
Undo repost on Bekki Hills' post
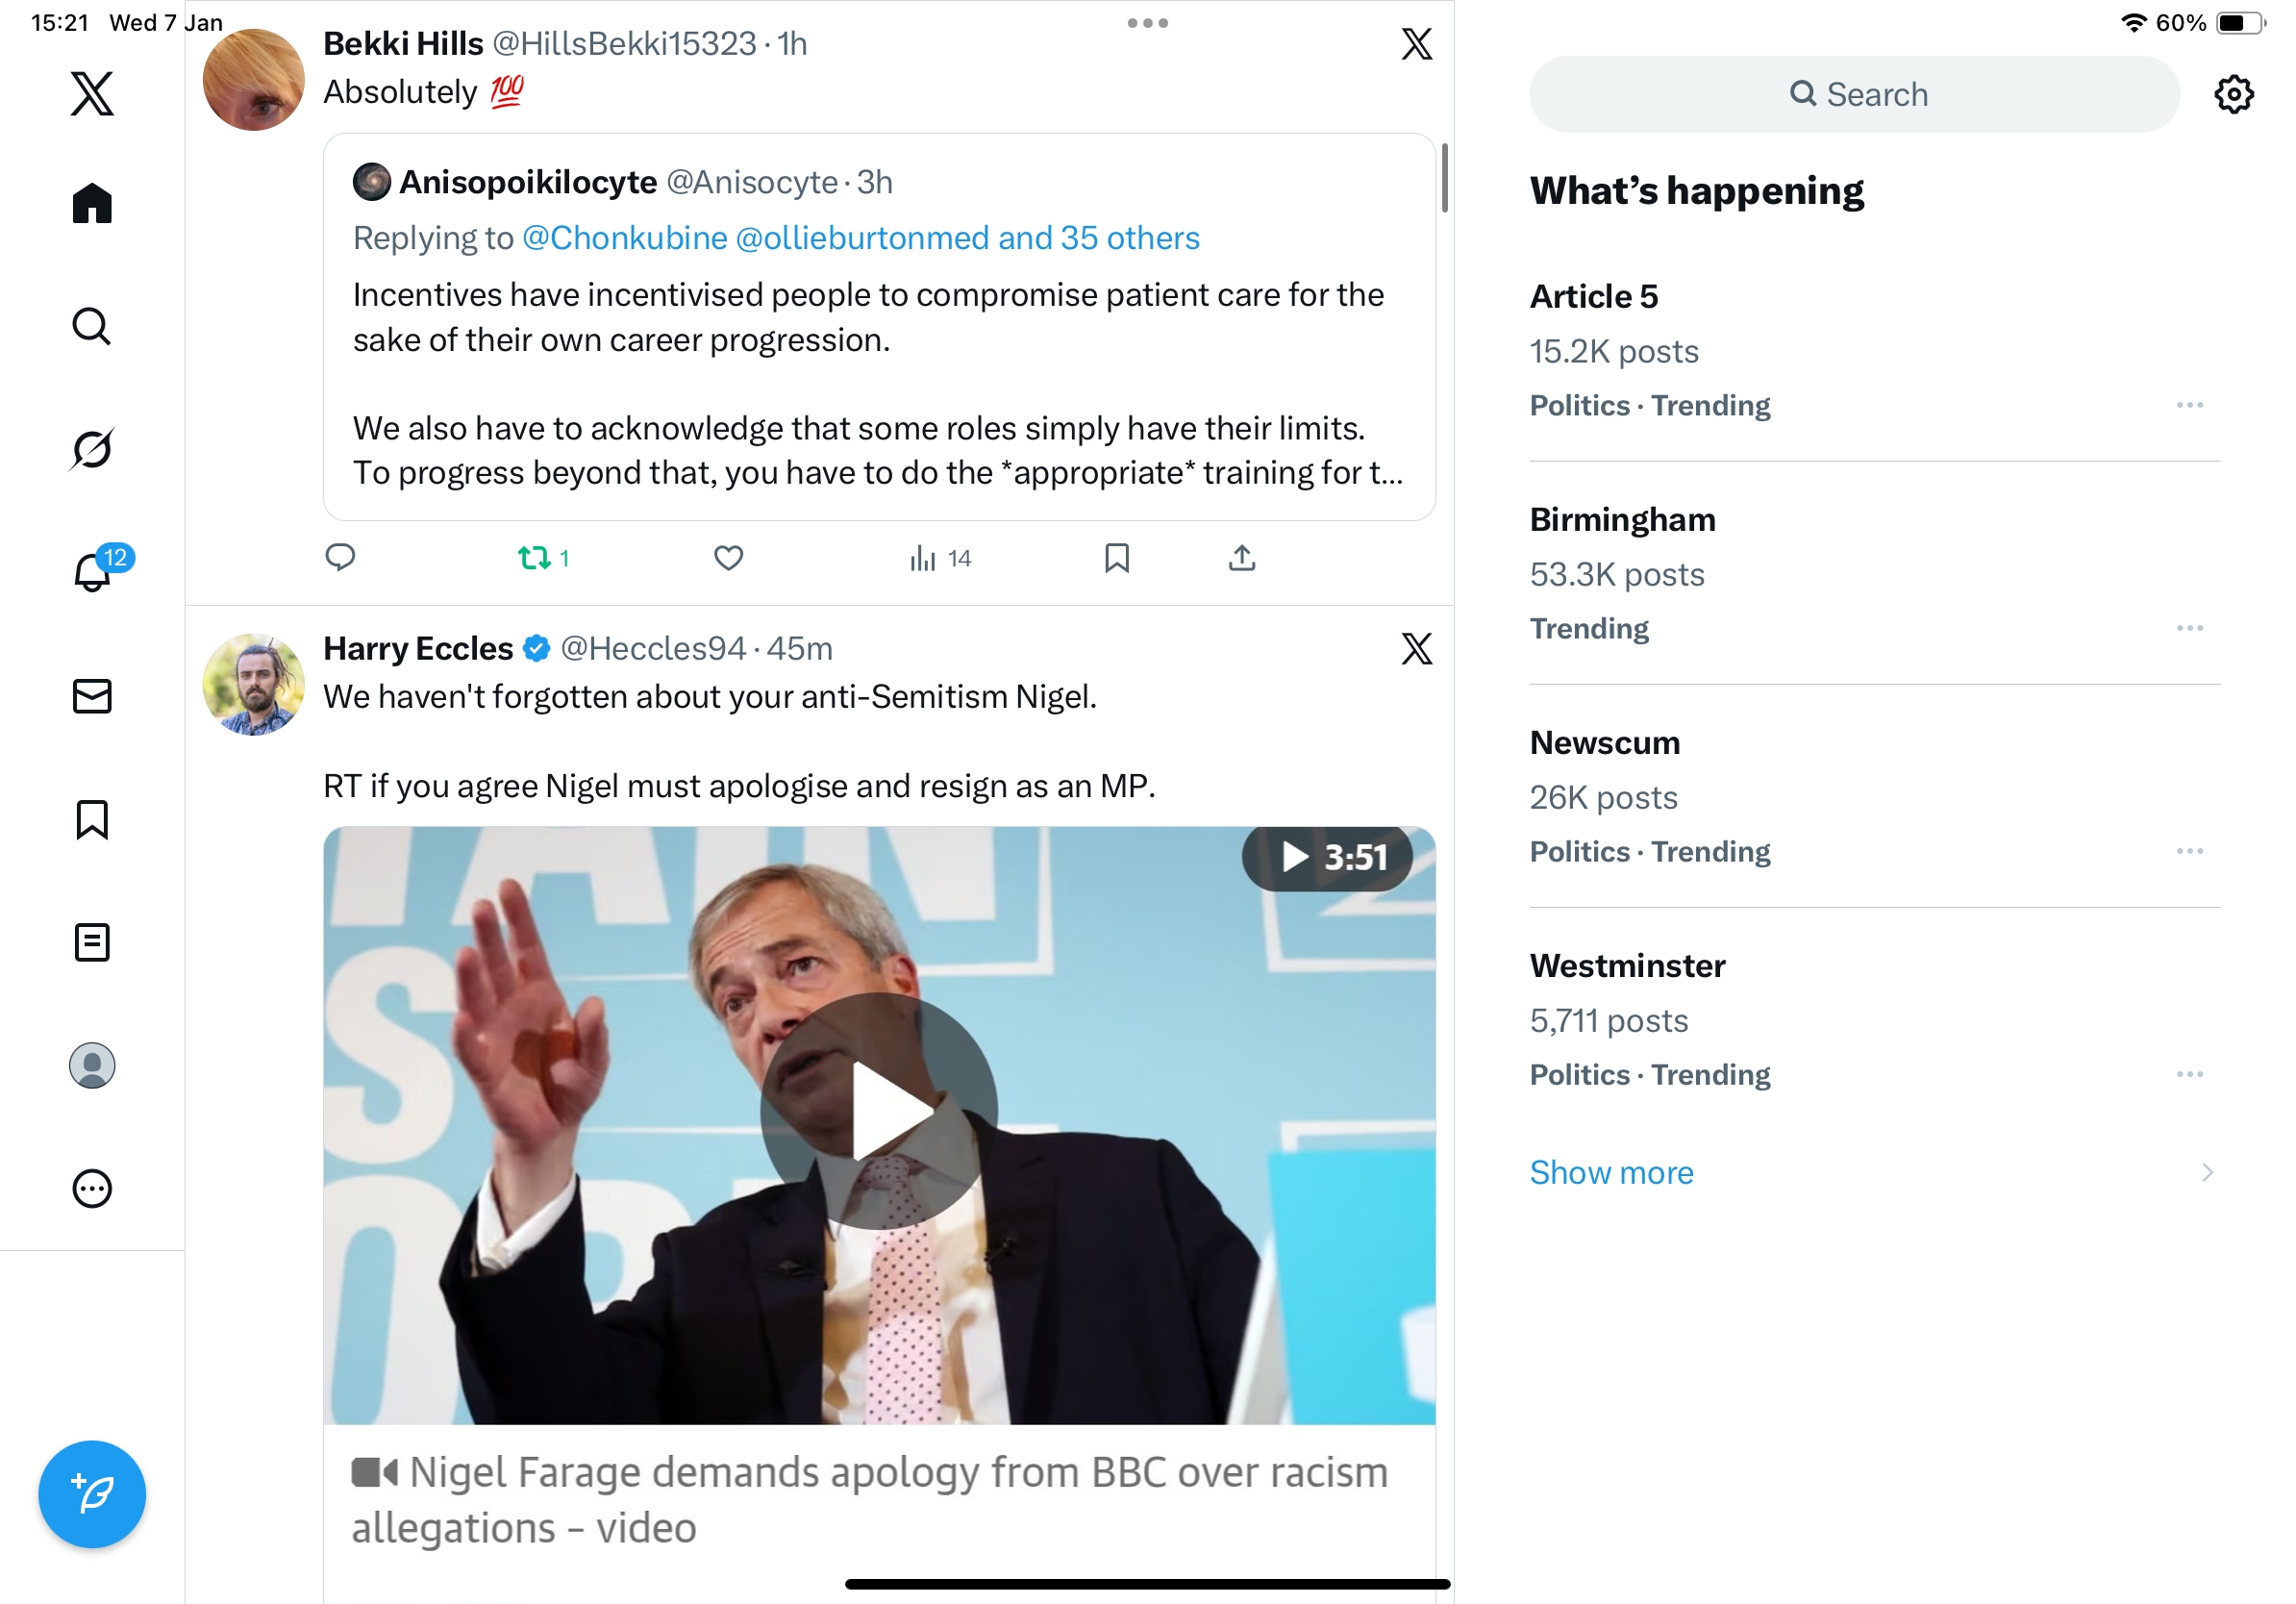[x=535, y=558]
